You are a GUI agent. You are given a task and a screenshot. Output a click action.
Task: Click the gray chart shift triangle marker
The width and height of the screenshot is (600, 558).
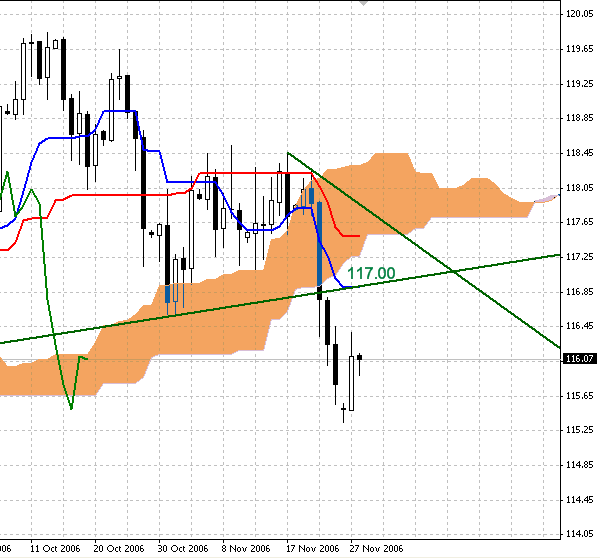[363, 3]
